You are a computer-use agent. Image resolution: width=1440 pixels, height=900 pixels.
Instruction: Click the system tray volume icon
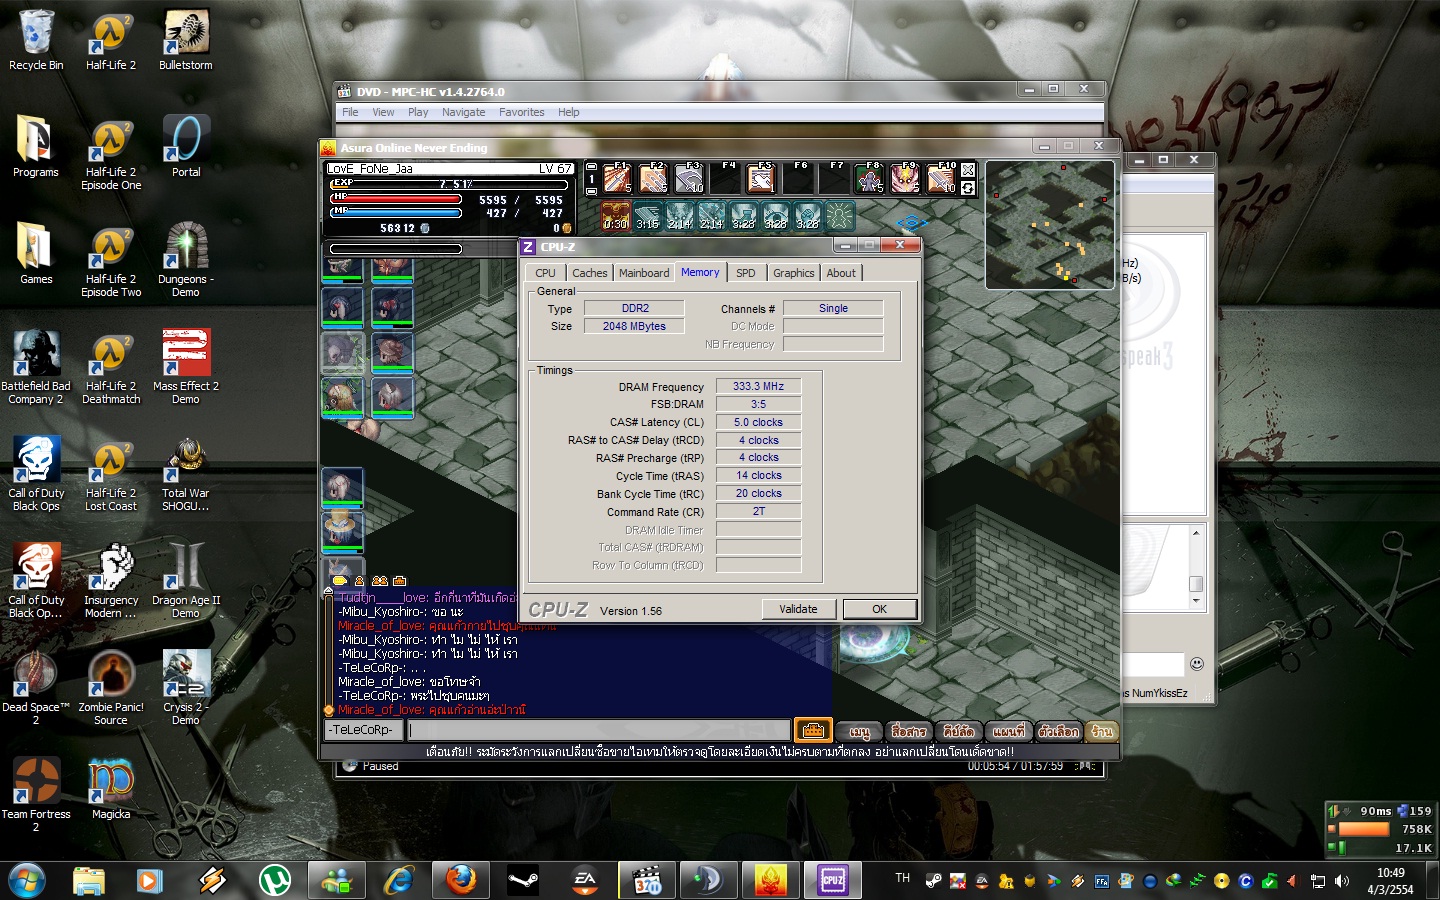tap(1341, 881)
